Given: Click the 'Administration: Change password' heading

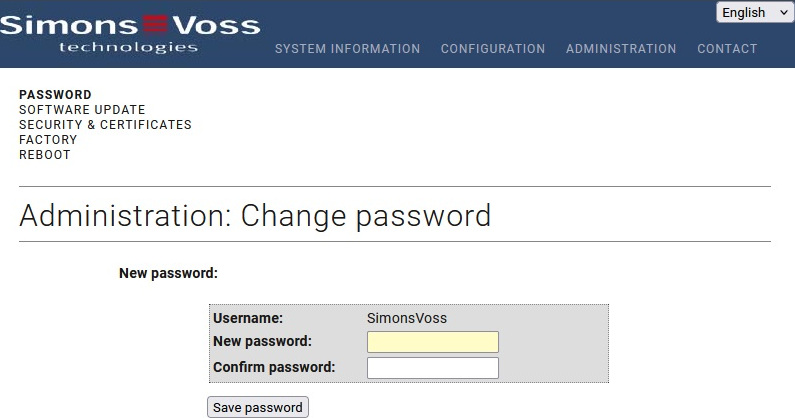Looking at the screenshot, I should (255, 215).
